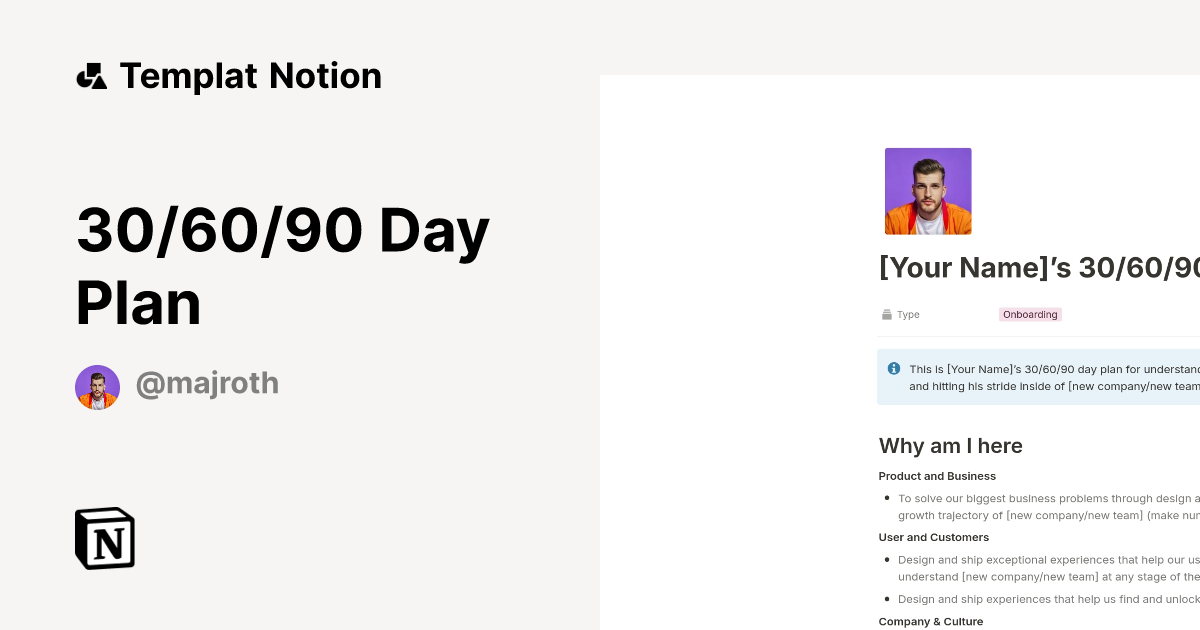This screenshot has width=1200, height=630.
Task: Click the Type property icon
Action: coord(886,314)
